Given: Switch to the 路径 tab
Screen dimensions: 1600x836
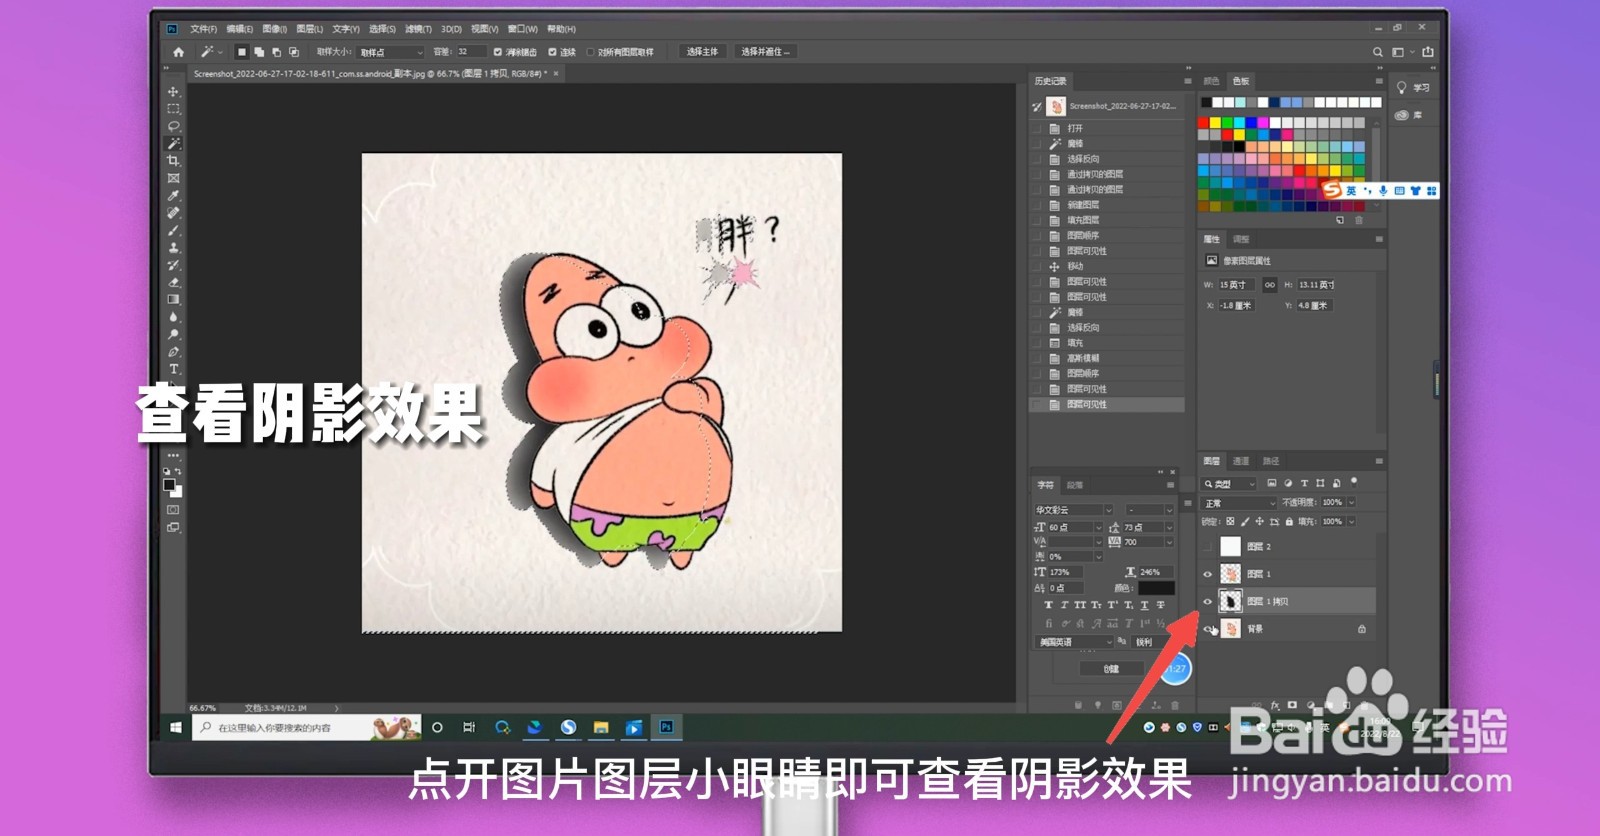Looking at the screenshot, I should tap(1271, 461).
